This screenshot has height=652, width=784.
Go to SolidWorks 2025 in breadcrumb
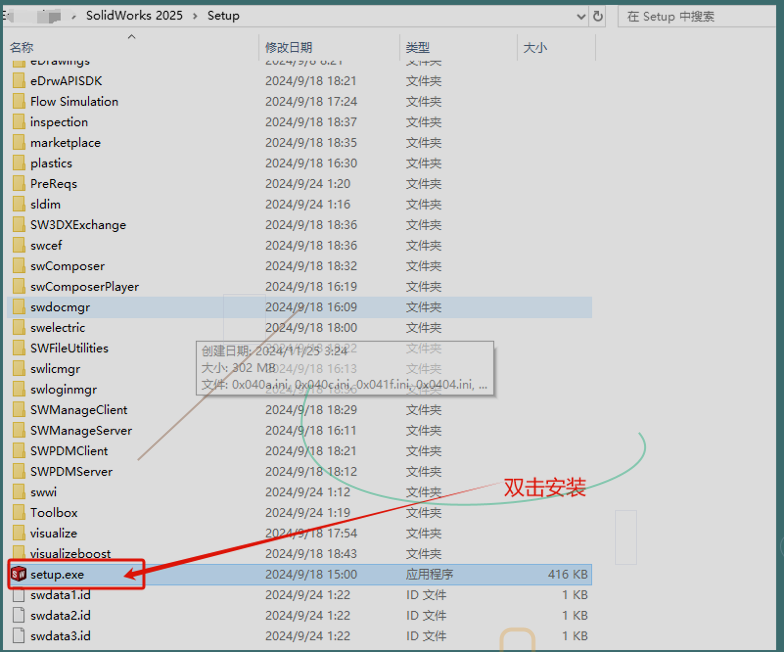pos(134,16)
